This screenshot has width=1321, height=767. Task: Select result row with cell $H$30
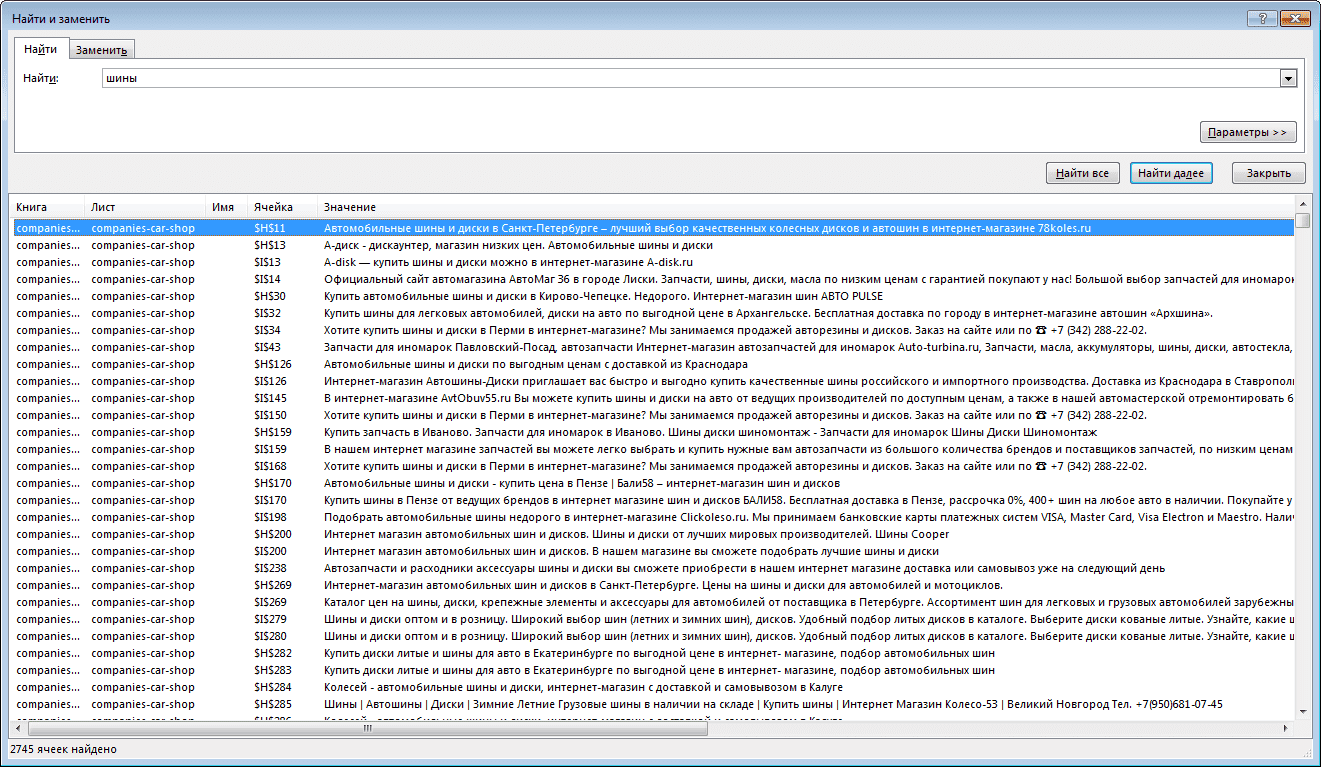(653, 296)
